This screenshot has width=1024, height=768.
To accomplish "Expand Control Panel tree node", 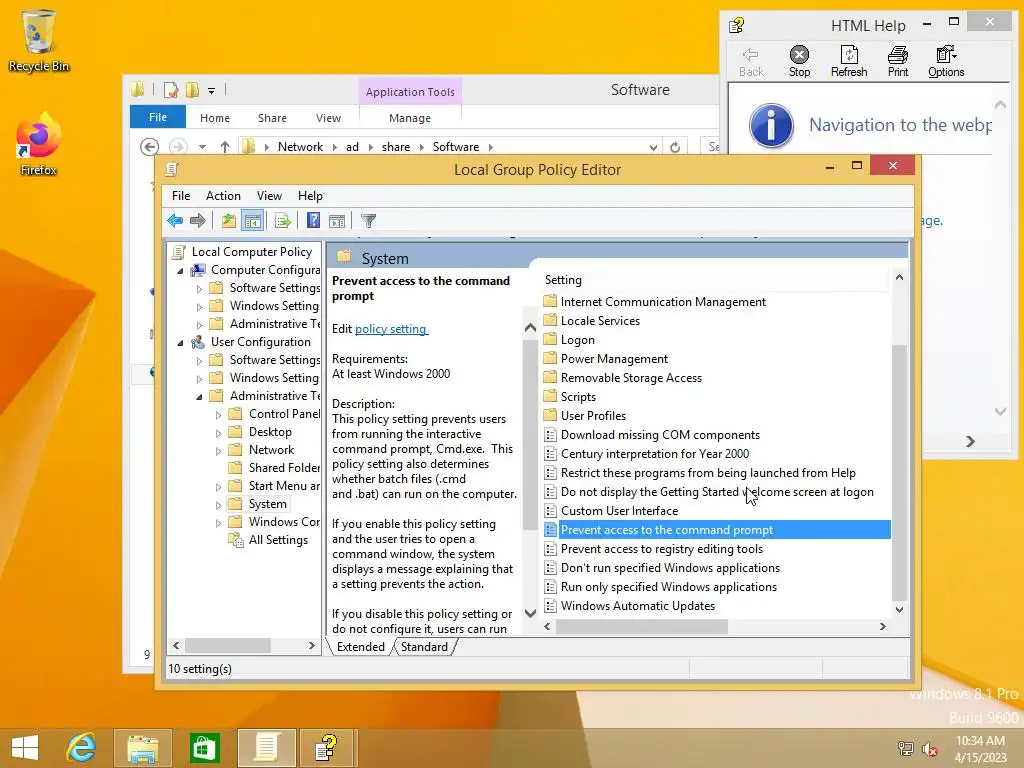I will click(218, 415).
